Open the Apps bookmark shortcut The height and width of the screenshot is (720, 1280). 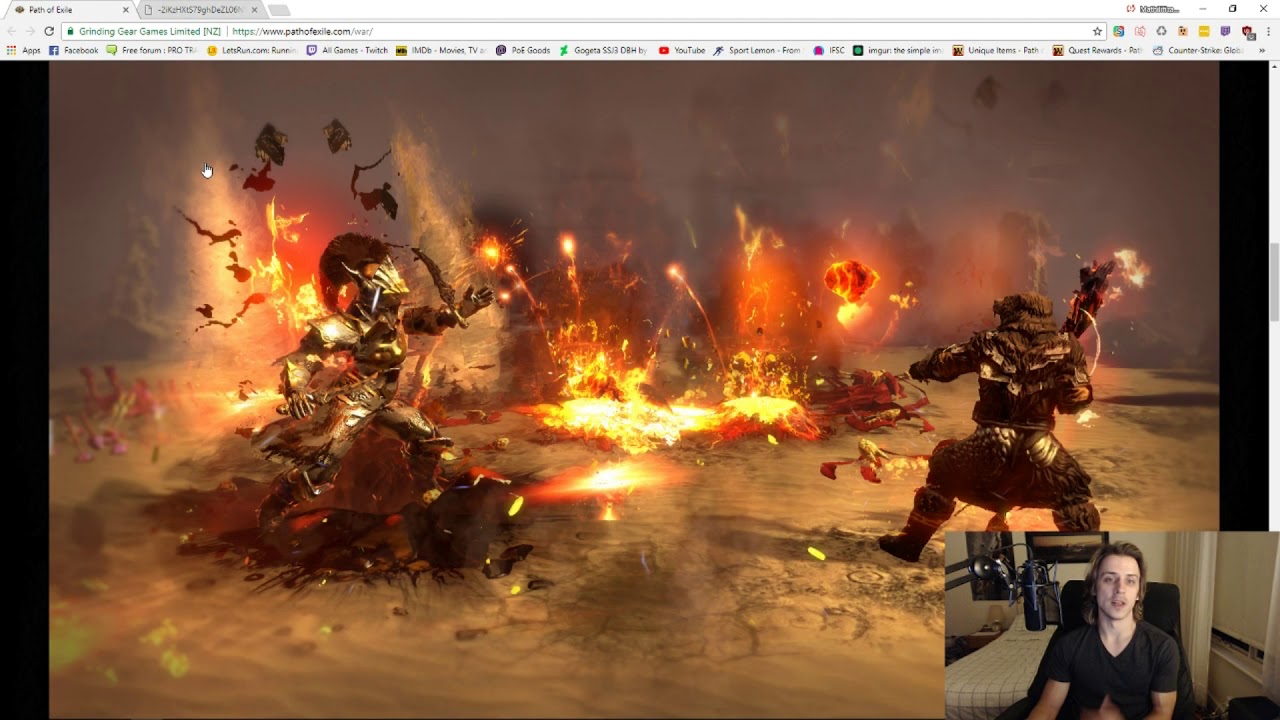point(24,50)
